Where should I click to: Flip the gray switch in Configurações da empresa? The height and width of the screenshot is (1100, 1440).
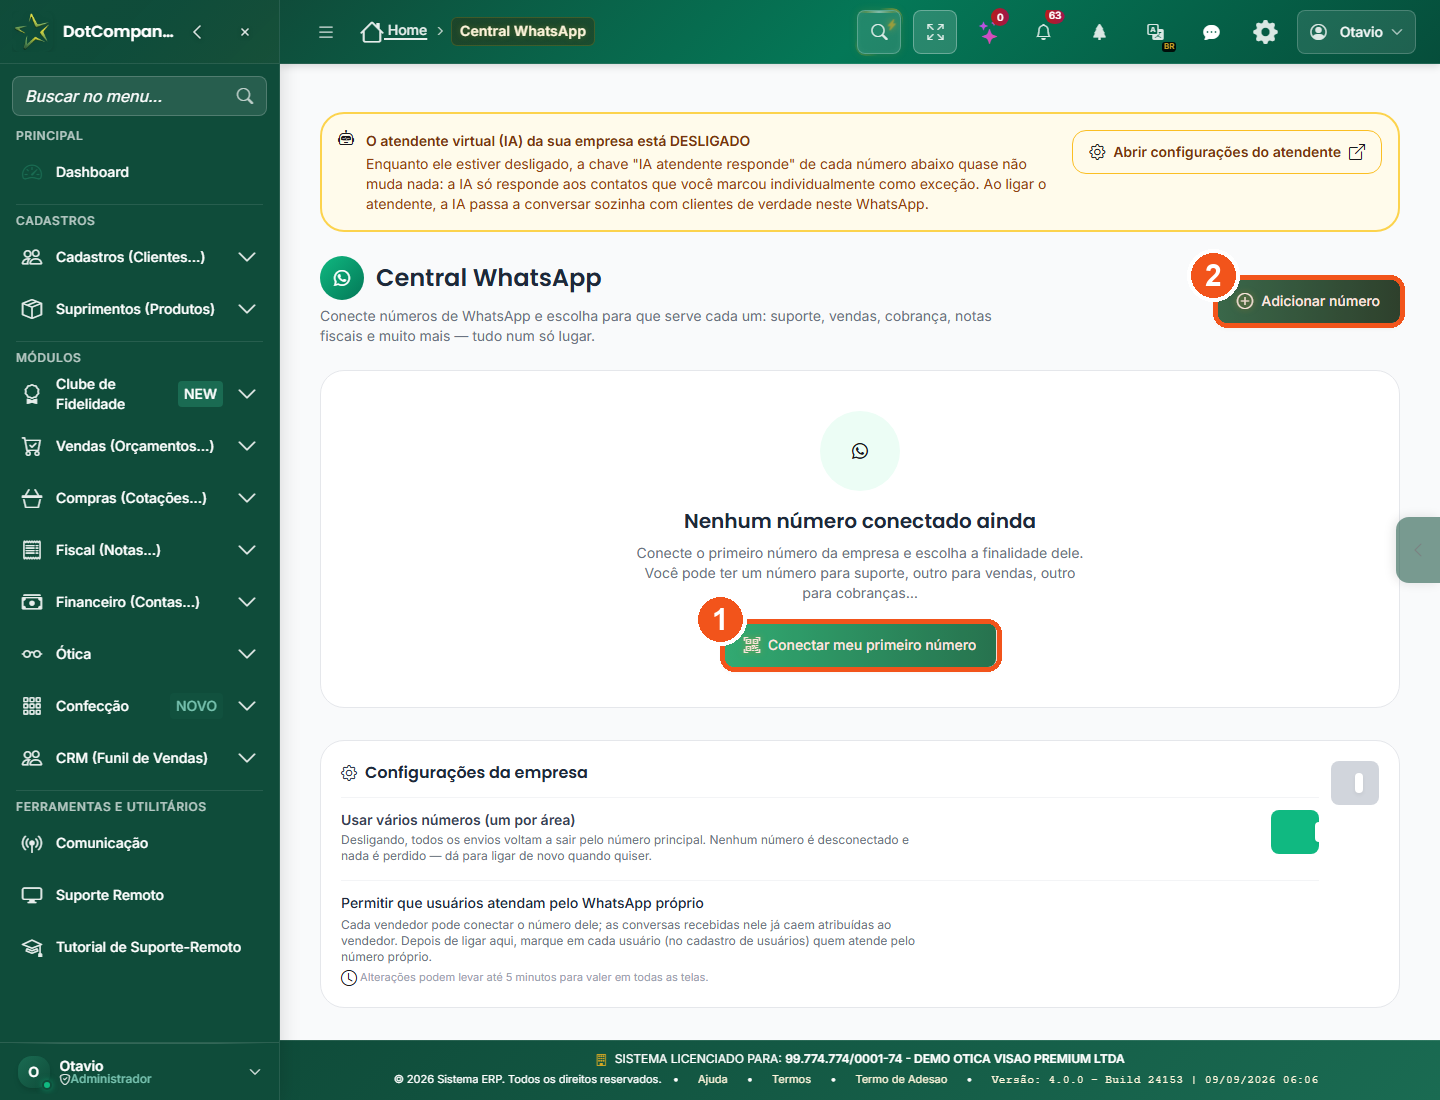click(x=1355, y=783)
